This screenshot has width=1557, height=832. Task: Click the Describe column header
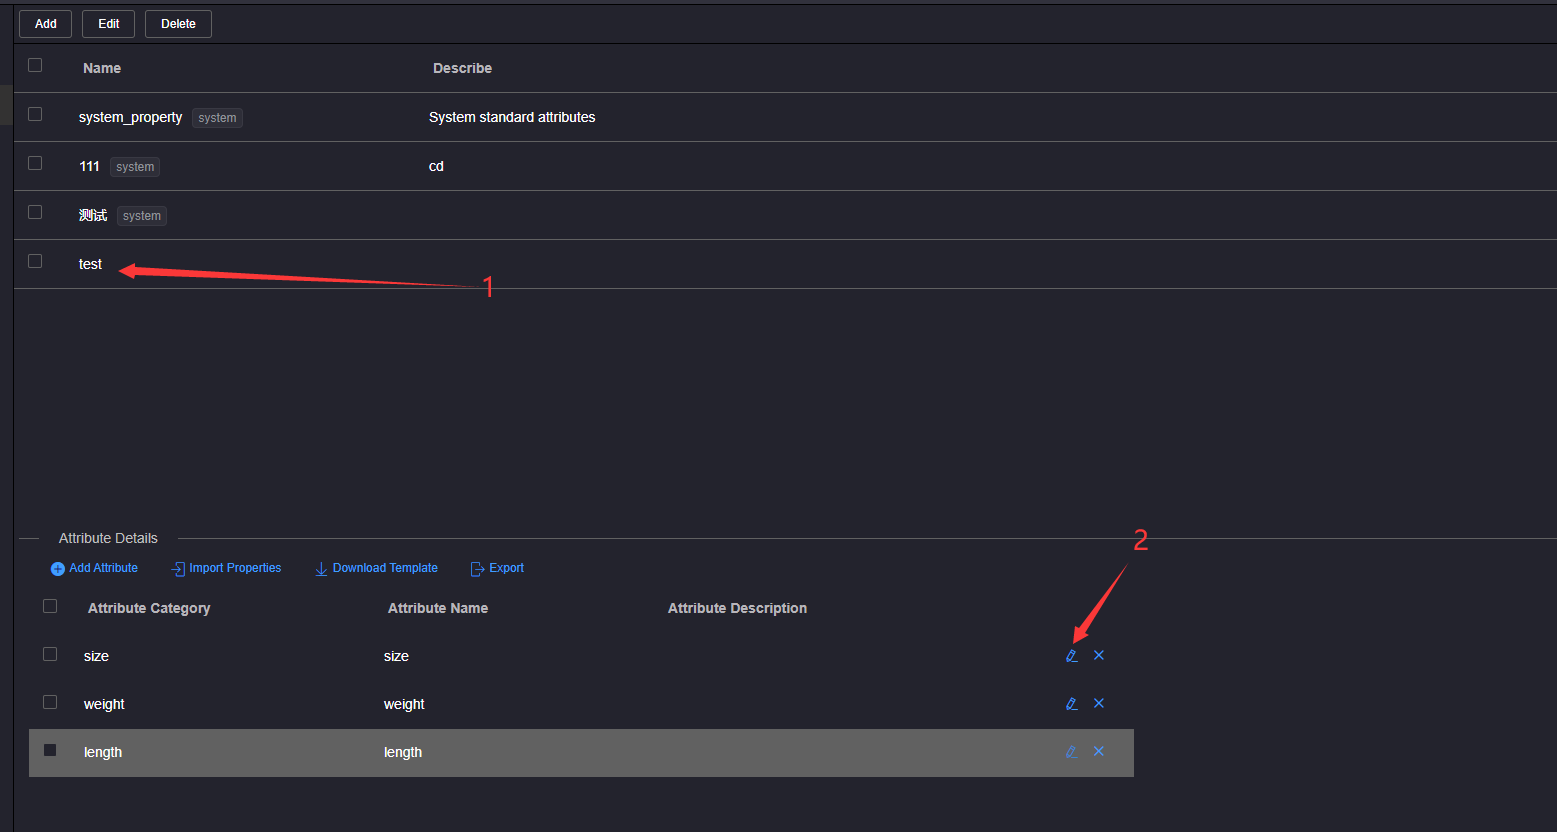pyautogui.click(x=462, y=68)
